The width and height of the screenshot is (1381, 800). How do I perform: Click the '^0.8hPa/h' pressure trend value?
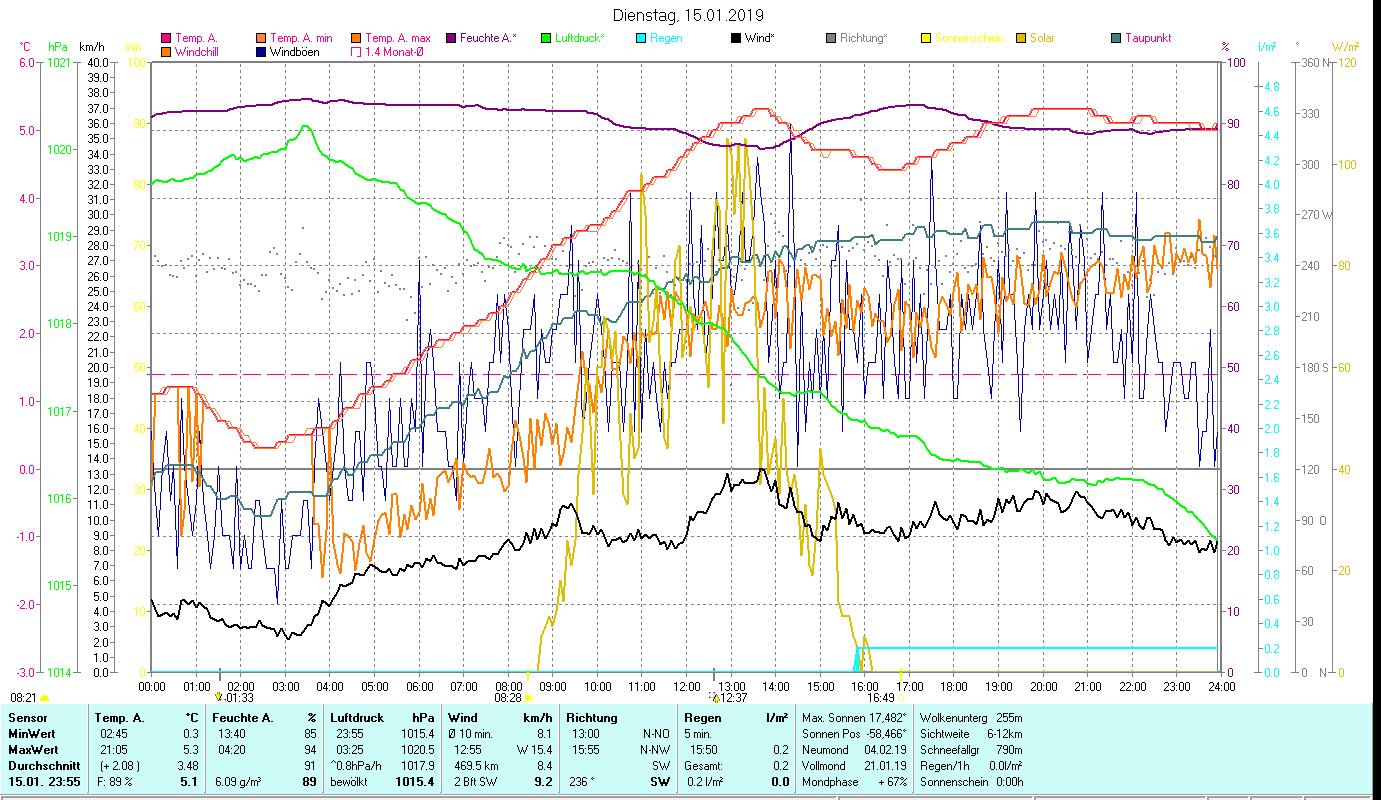358,766
